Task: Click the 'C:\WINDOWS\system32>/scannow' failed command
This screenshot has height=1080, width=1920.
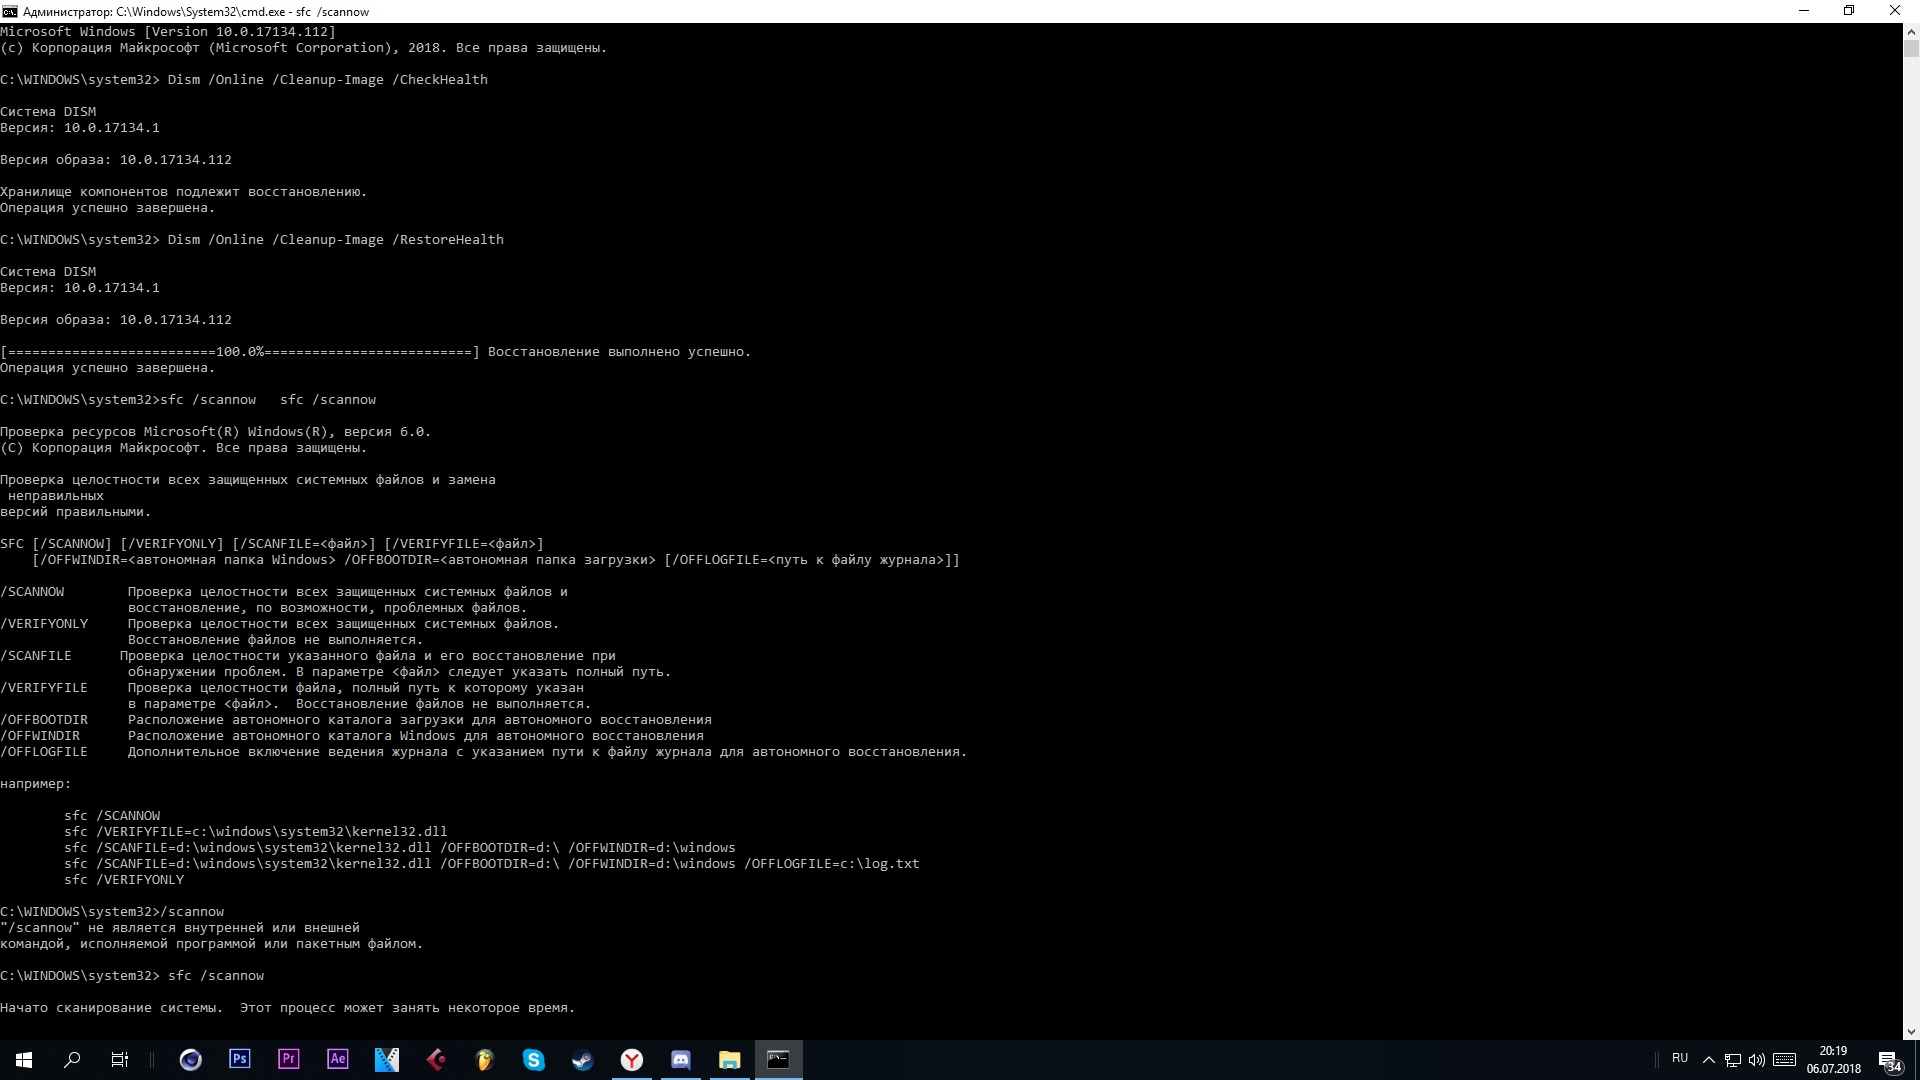Action: [x=112, y=912]
